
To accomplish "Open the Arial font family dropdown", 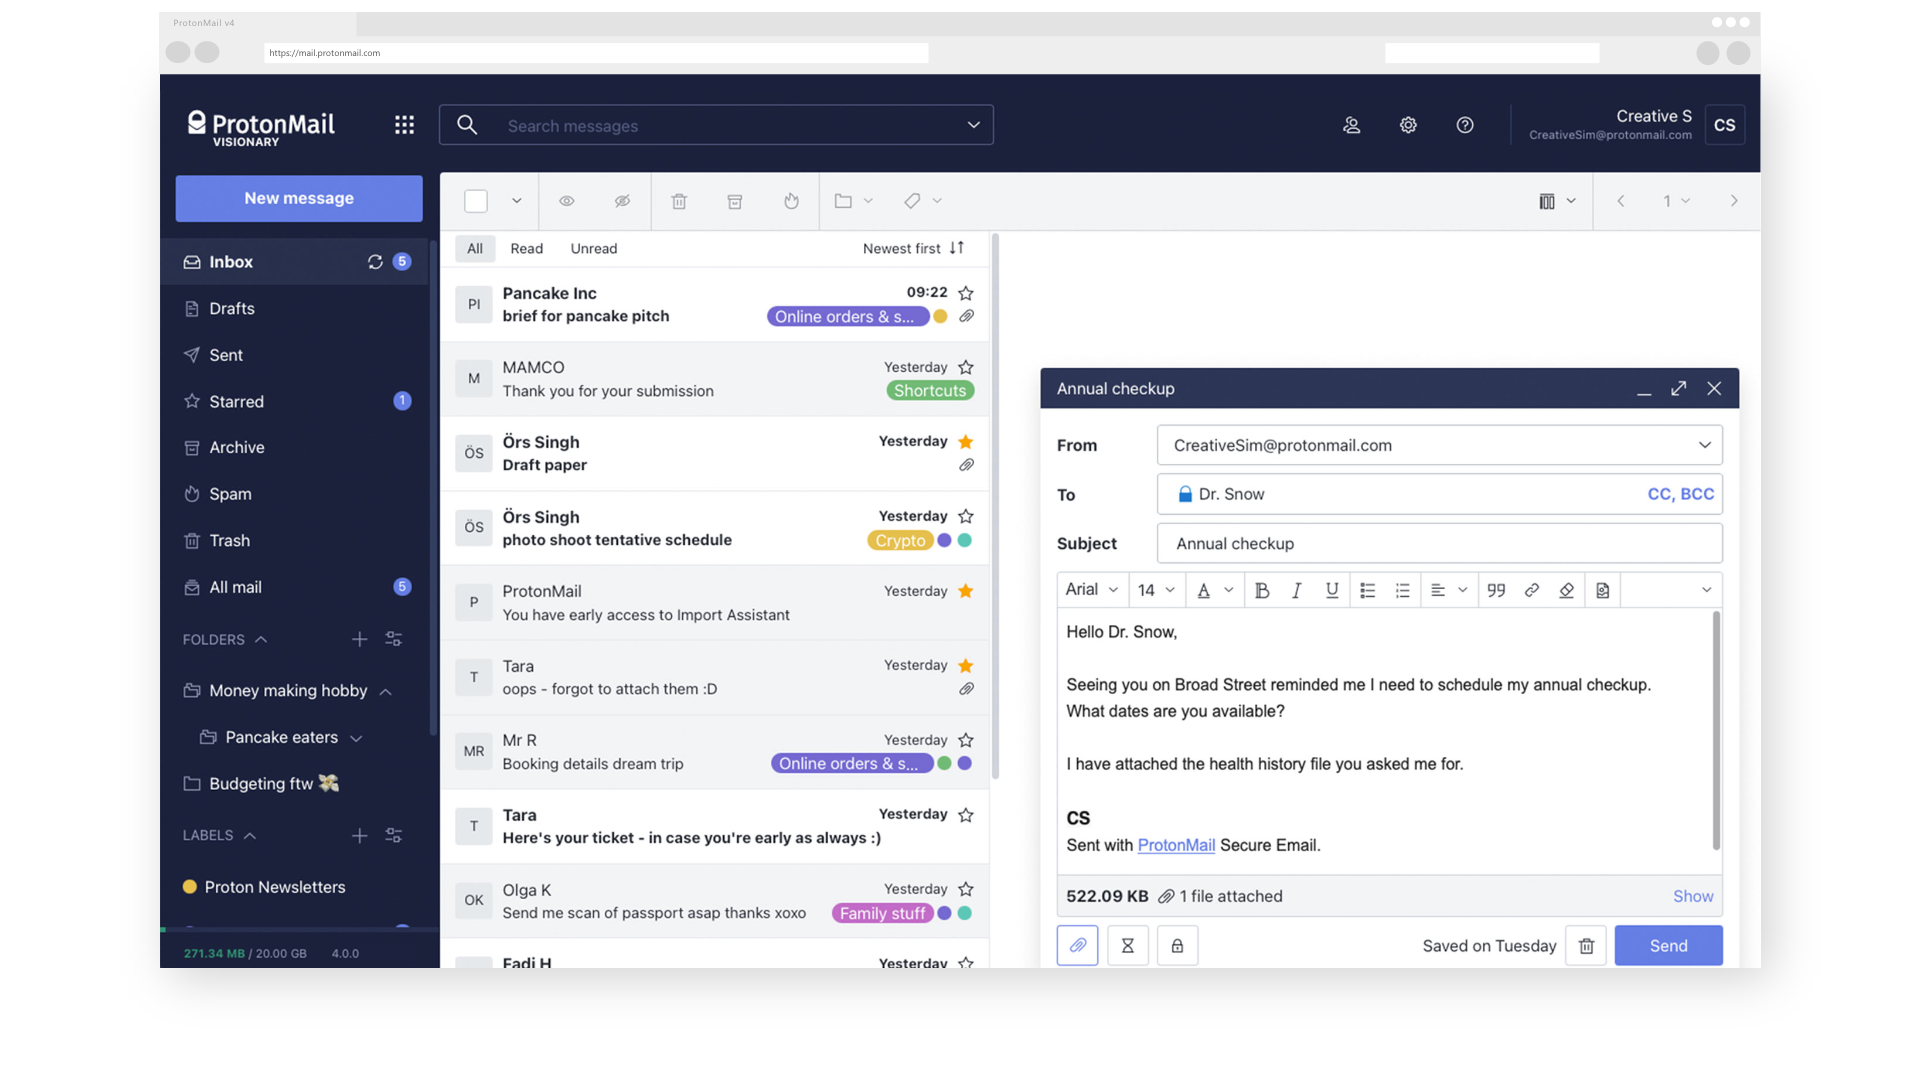I will [1092, 590].
